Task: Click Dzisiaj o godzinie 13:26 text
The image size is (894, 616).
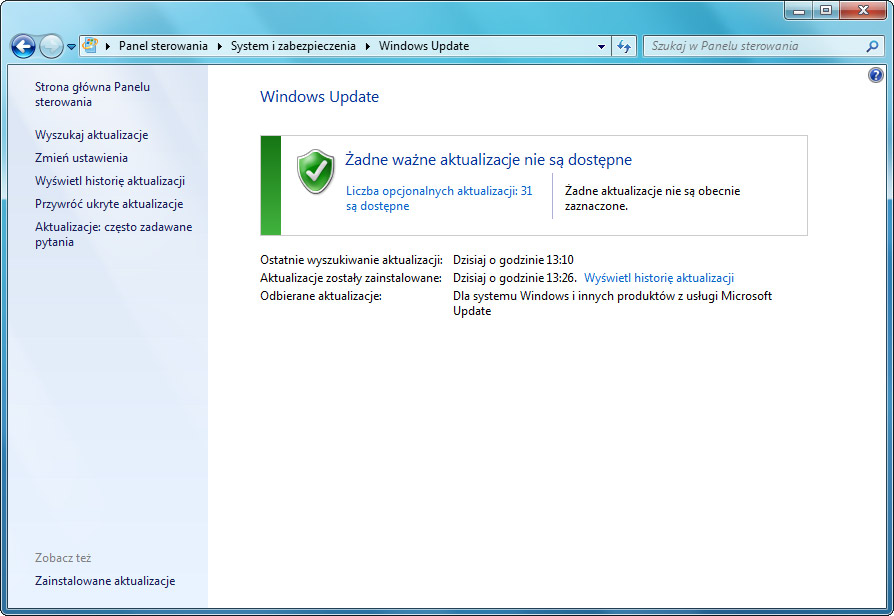Action: click(514, 278)
